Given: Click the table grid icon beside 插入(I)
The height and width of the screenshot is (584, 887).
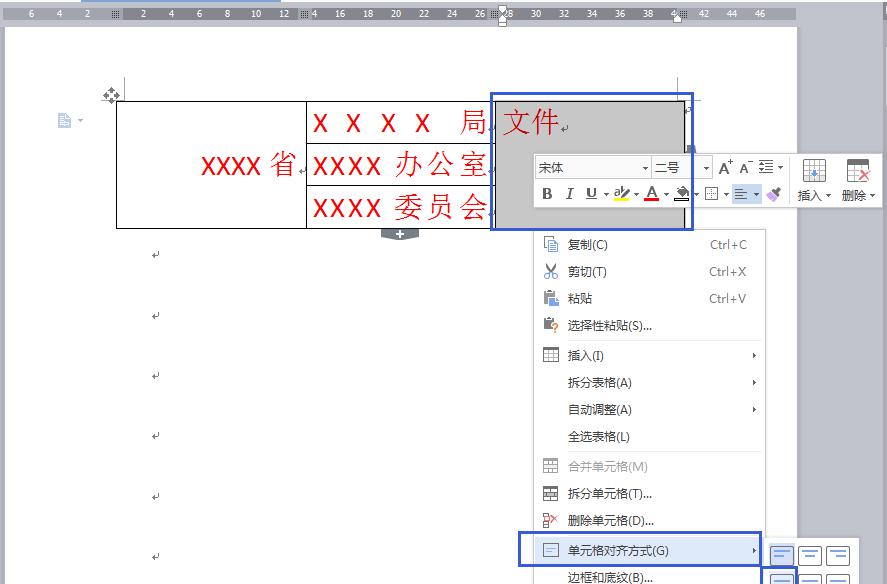Looking at the screenshot, I should pyautogui.click(x=550, y=355).
